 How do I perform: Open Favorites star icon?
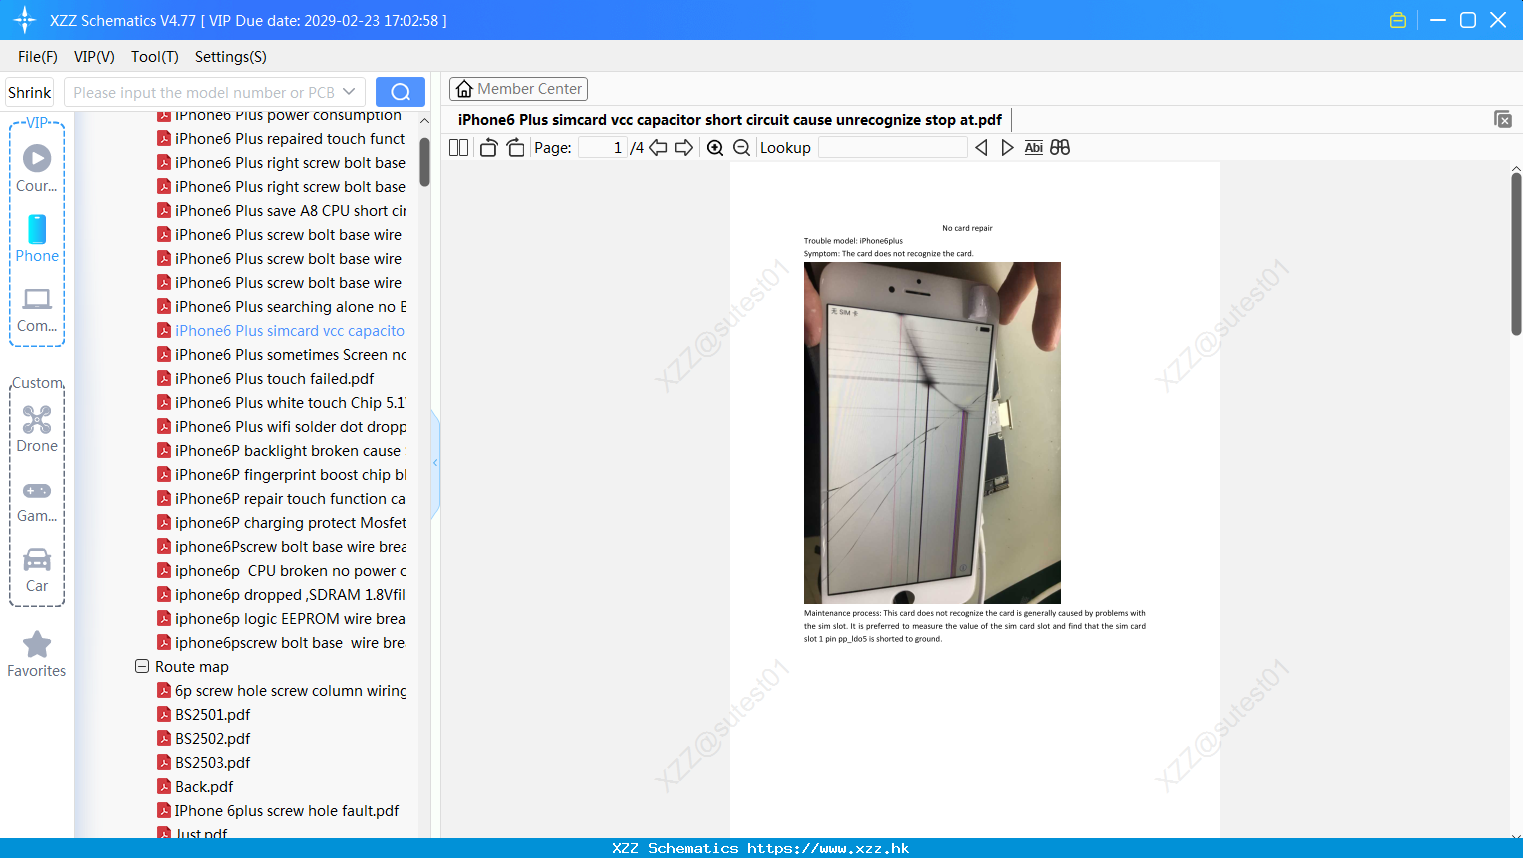[37, 654]
